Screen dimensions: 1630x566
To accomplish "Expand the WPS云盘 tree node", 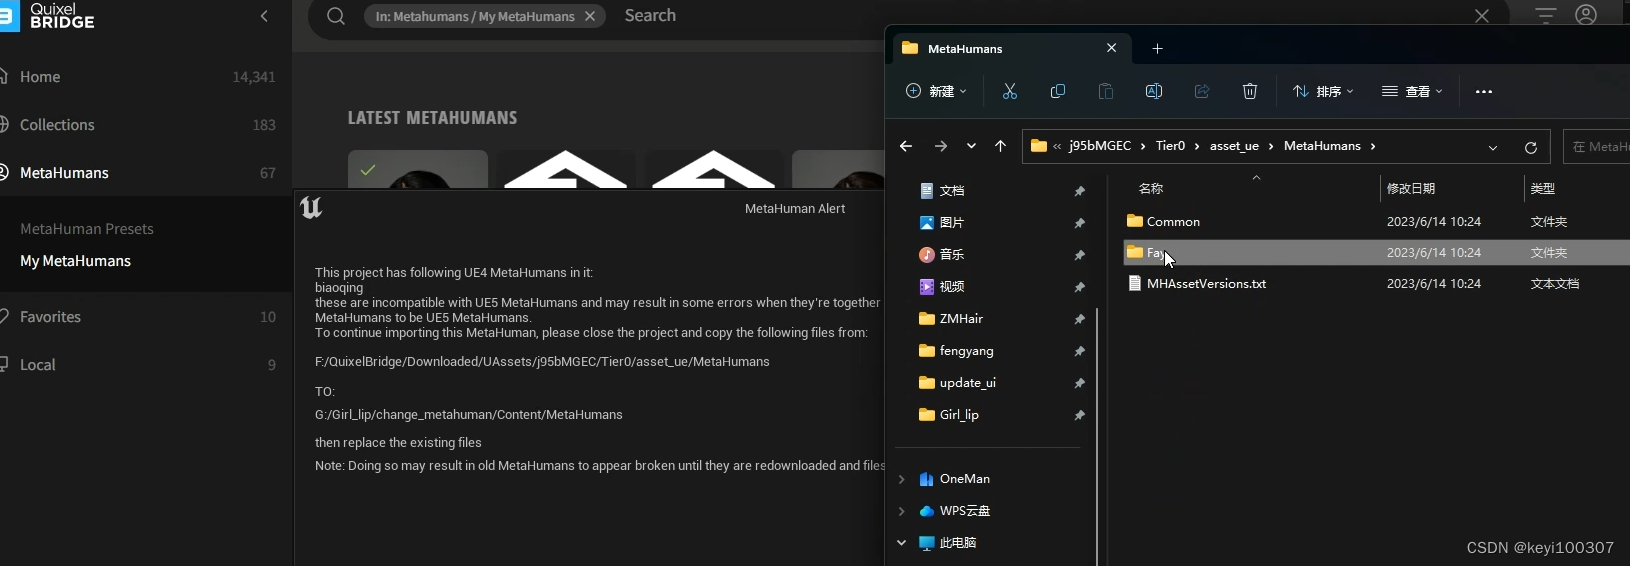I will (x=902, y=511).
